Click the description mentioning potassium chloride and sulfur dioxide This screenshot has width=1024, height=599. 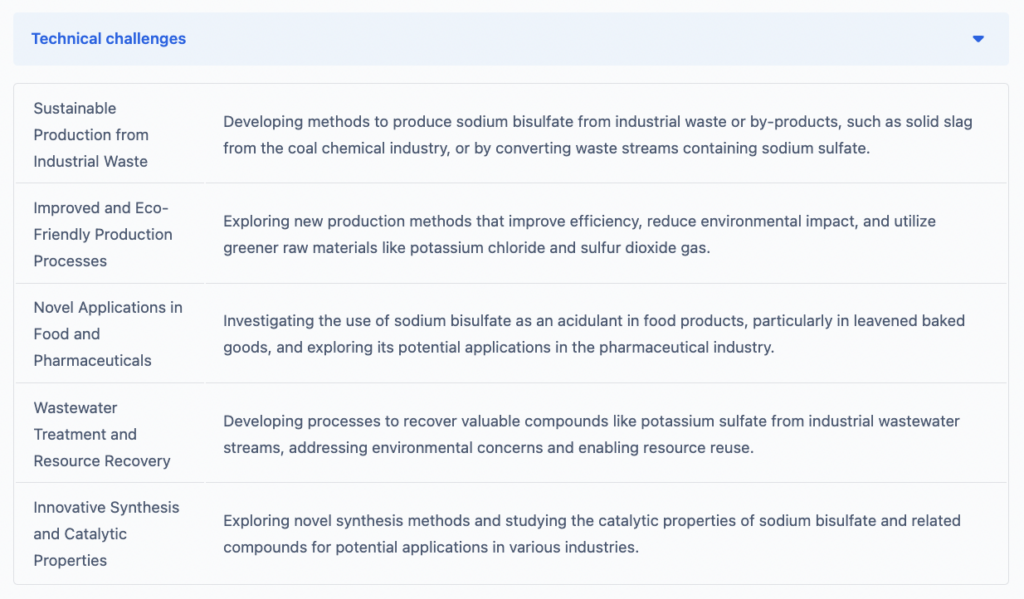pos(579,234)
